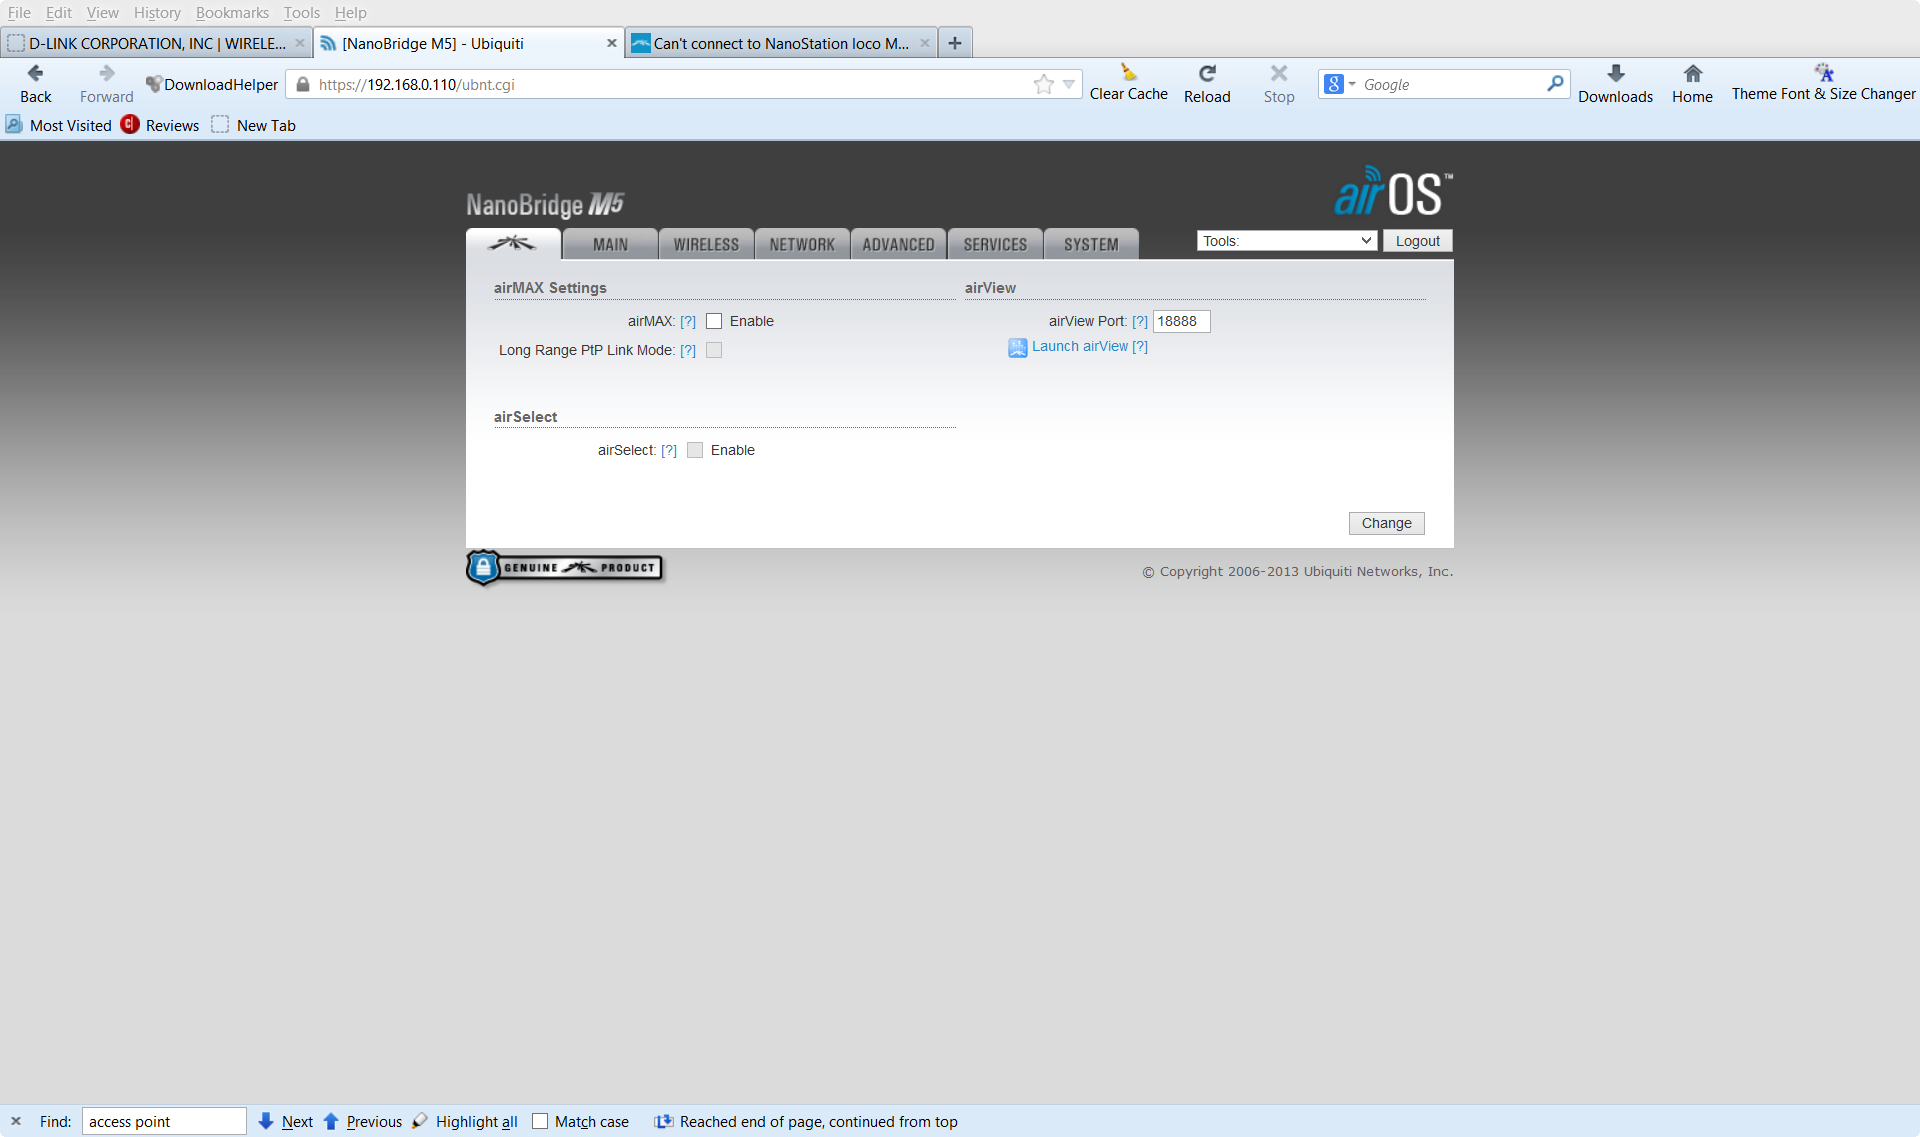Open the bookmark dropdown arrow

click(x=1069, y=84)
